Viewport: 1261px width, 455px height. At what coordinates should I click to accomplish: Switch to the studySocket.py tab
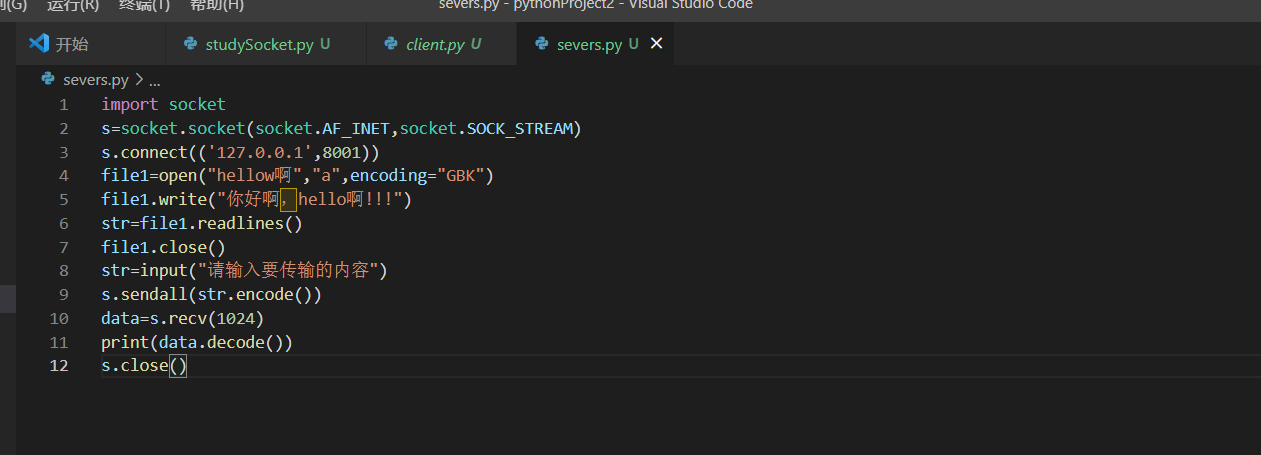[x=258, y=44]
